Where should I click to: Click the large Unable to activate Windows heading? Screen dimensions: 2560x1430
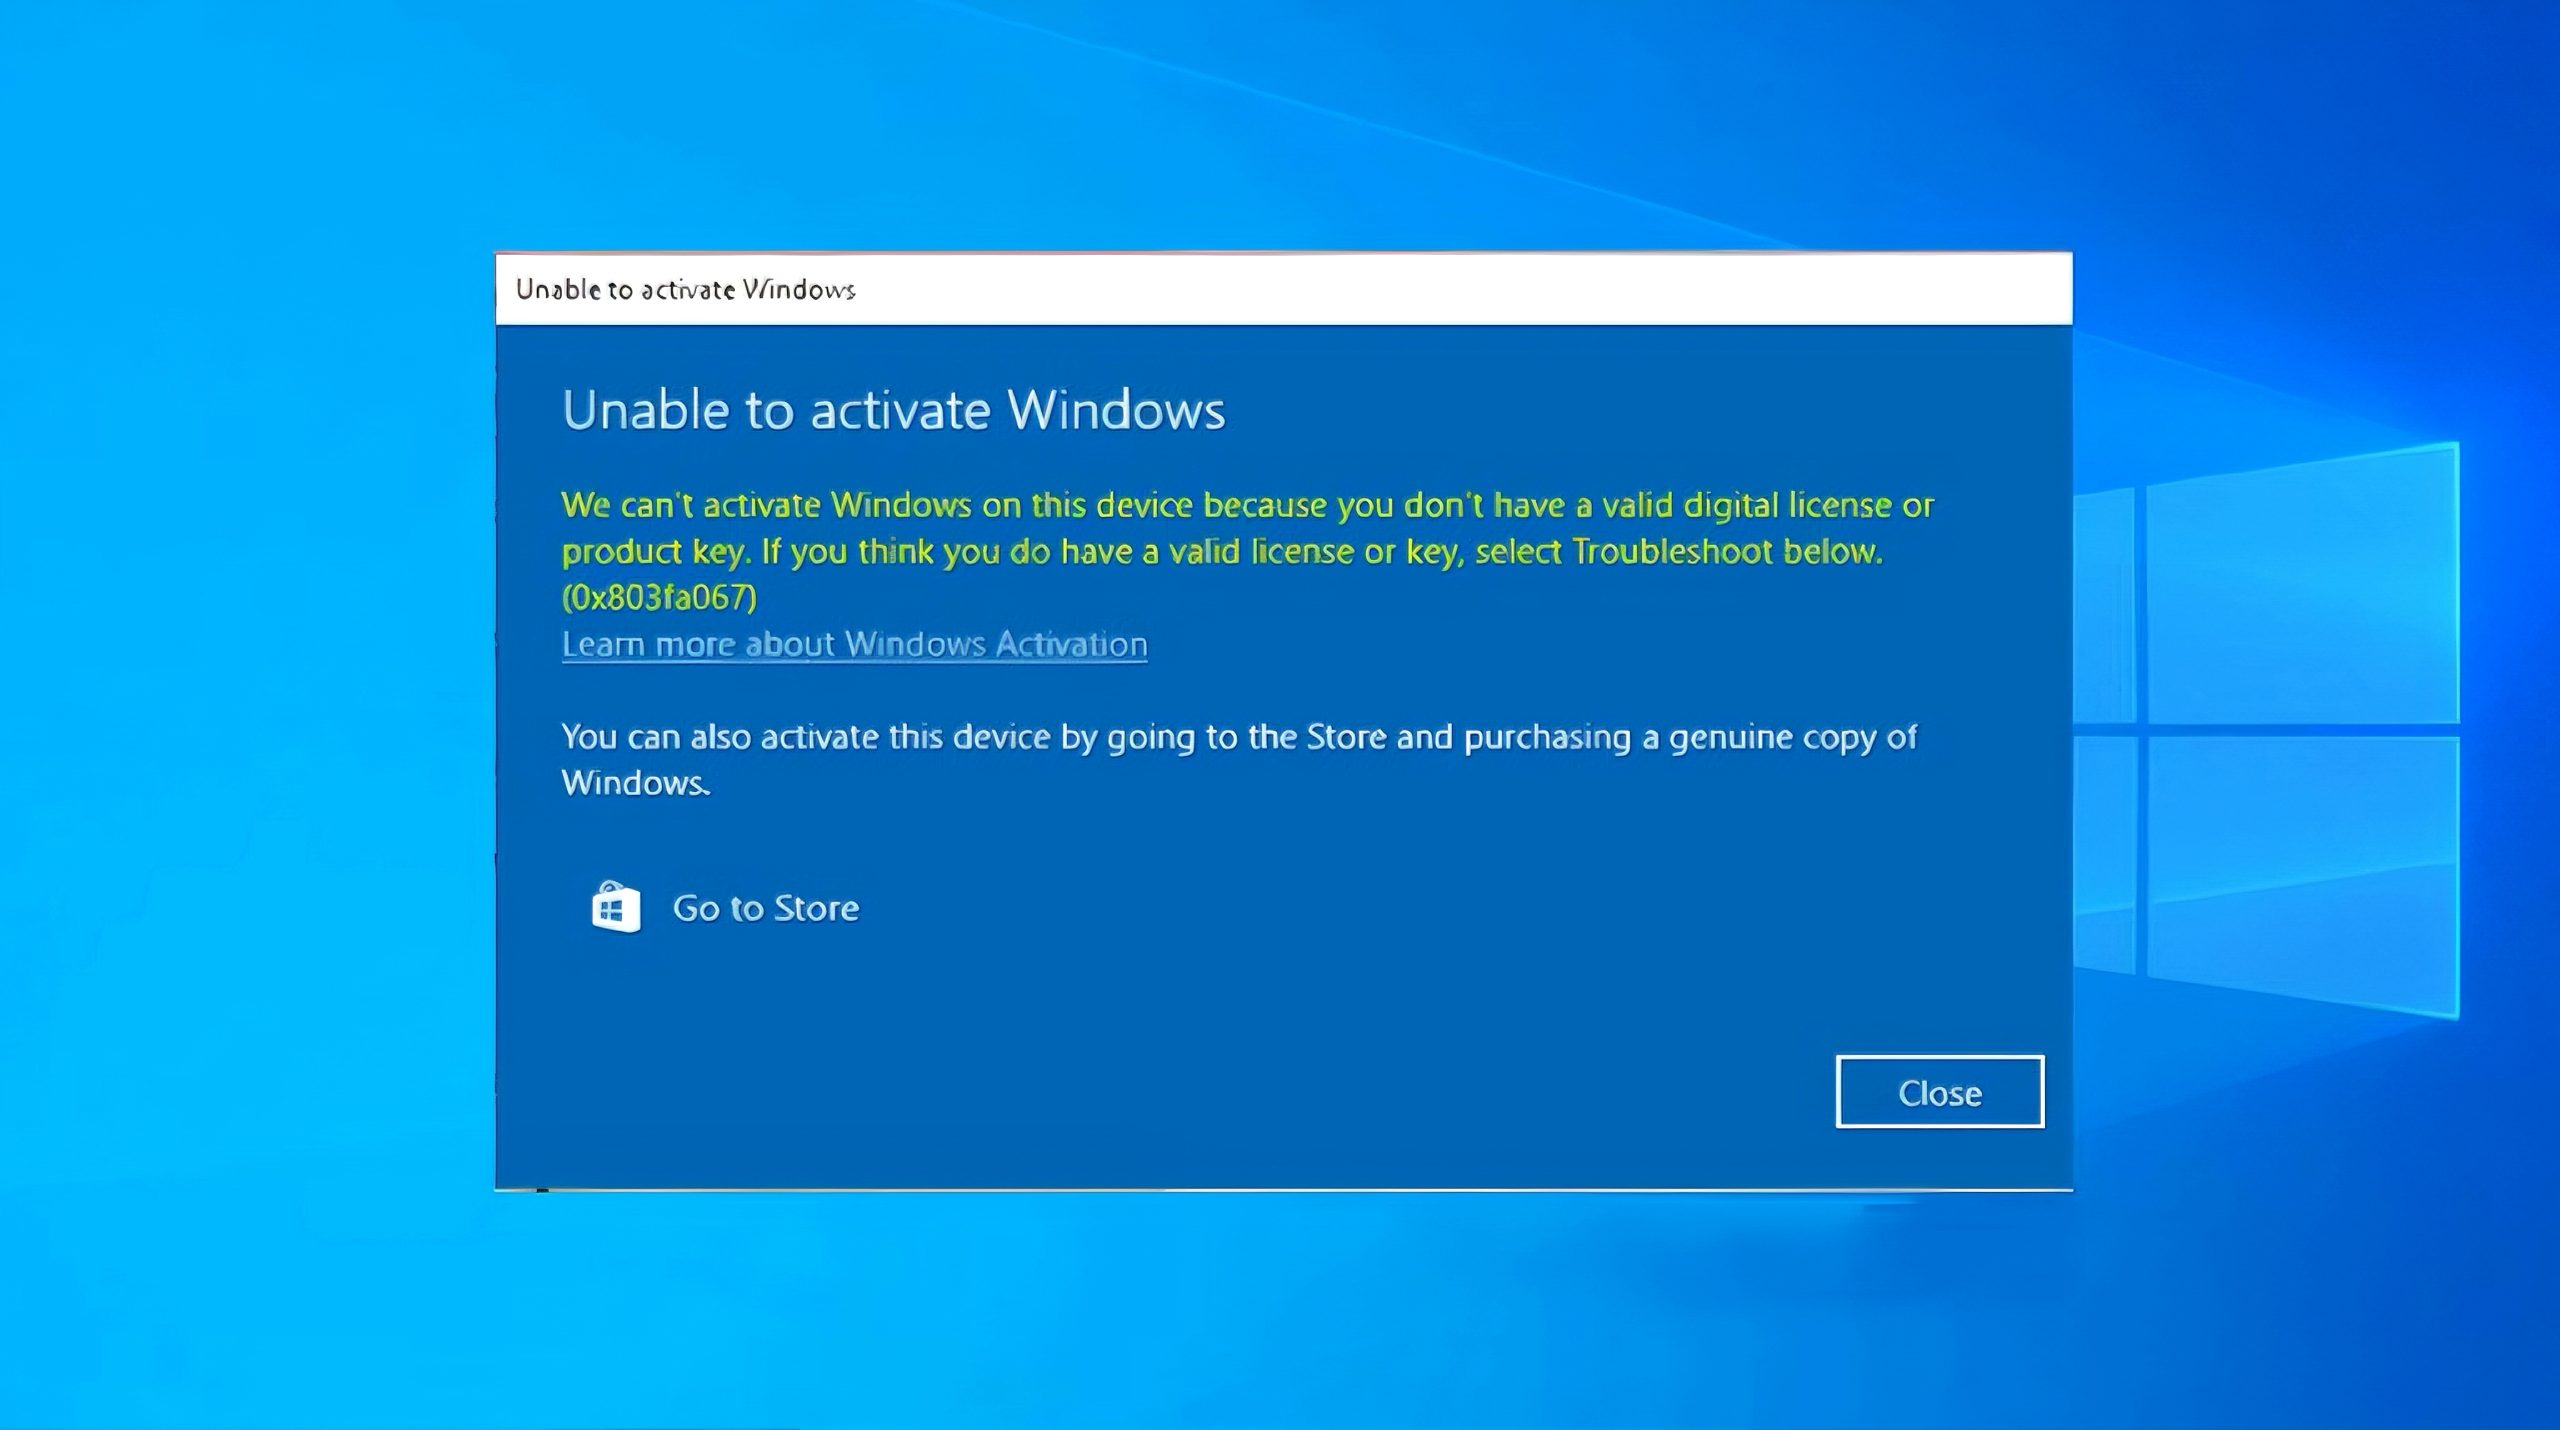tap(893, 410)
